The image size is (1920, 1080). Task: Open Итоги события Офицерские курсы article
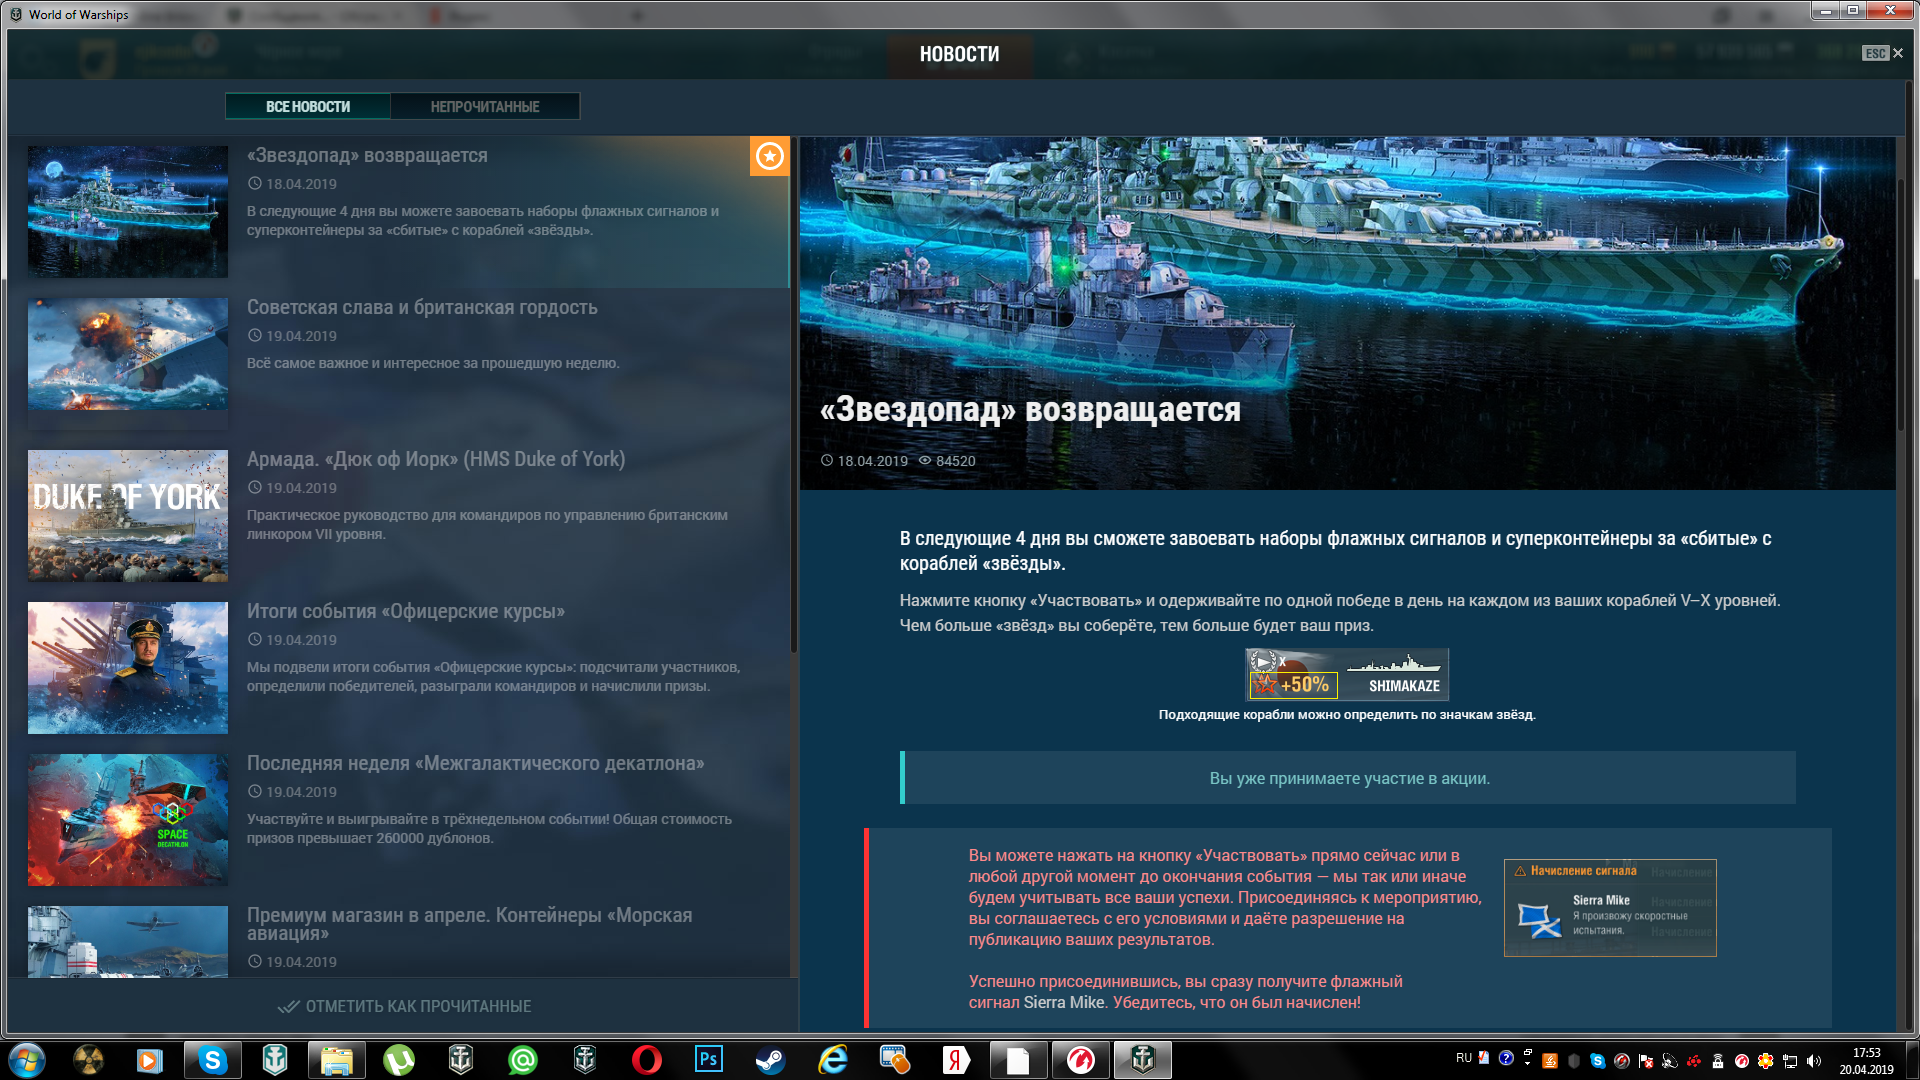405,612
